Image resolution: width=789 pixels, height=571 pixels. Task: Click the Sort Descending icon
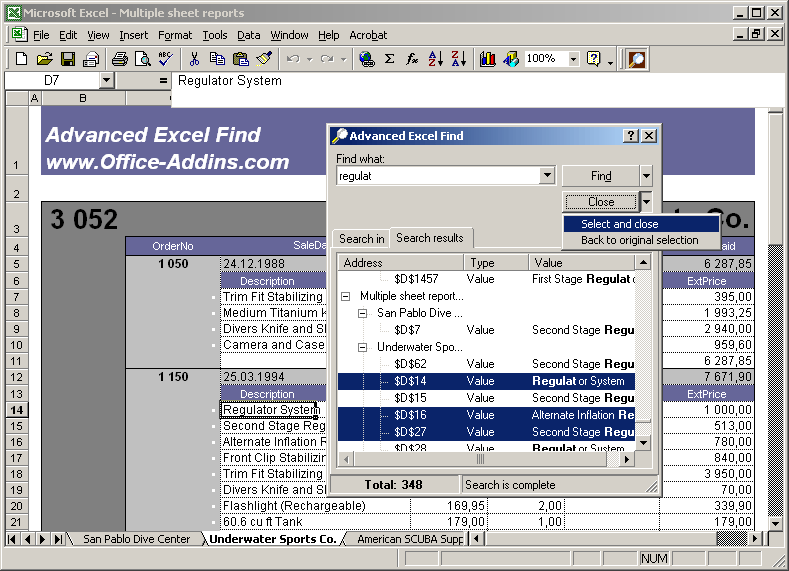(x=458, y=59)
